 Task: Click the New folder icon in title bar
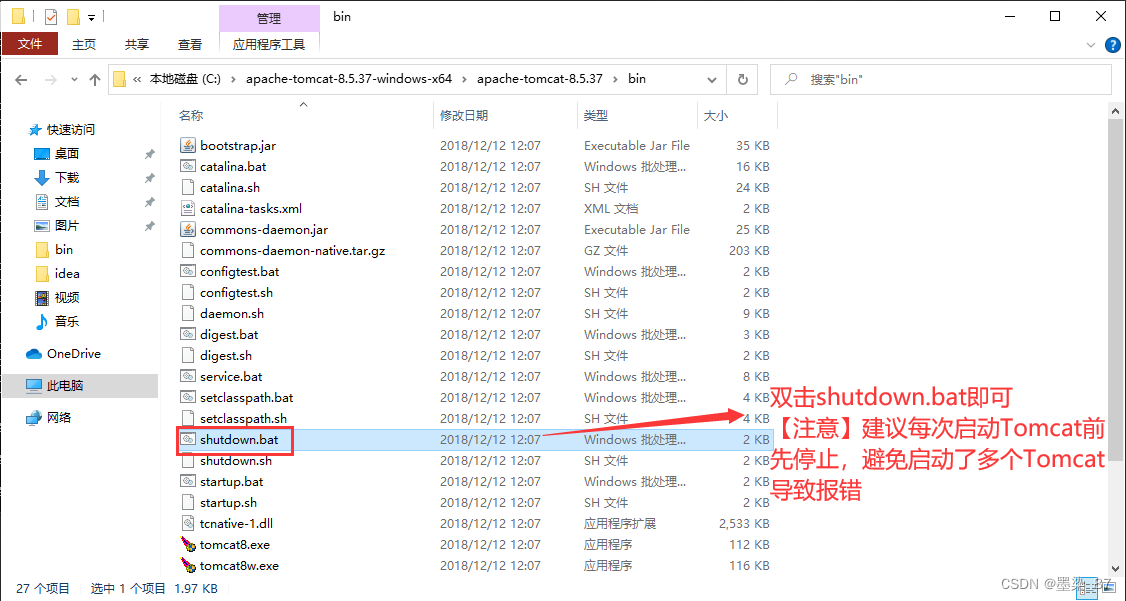(x=73, y=17)
